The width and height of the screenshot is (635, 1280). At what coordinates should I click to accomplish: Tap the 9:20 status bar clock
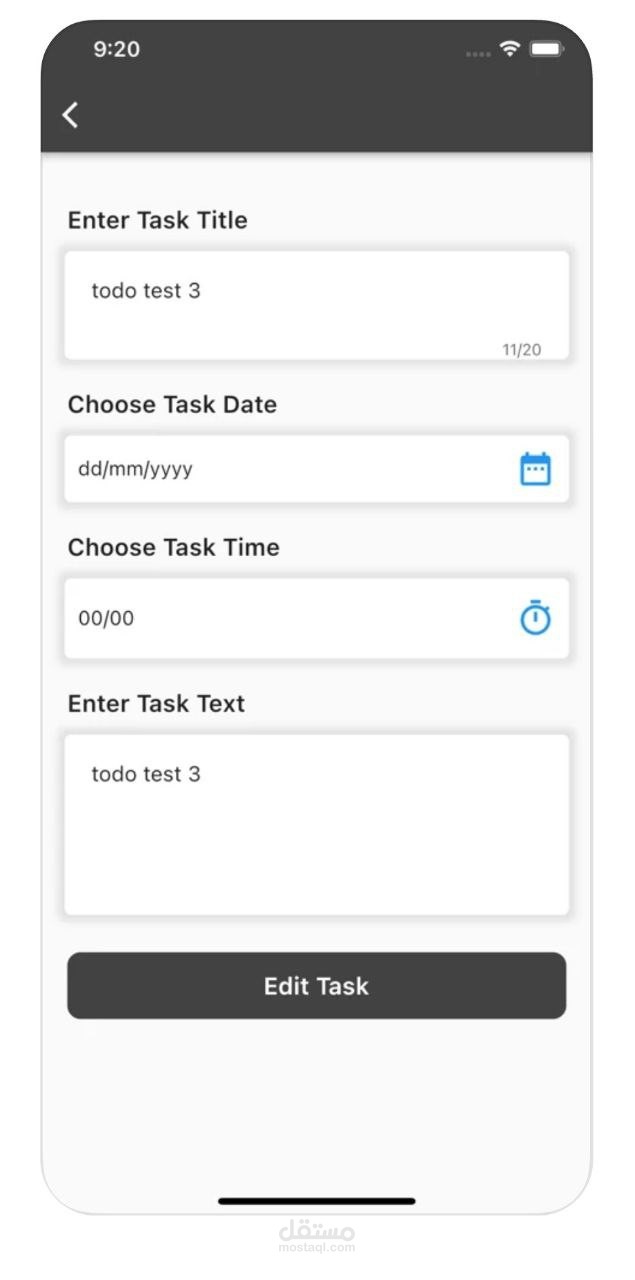[x=116, y=49]
